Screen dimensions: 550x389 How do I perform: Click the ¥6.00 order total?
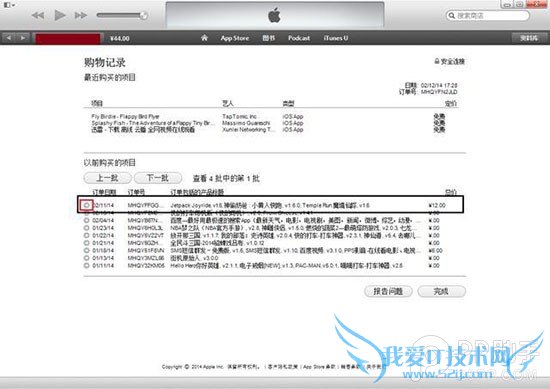click(435, 250)
